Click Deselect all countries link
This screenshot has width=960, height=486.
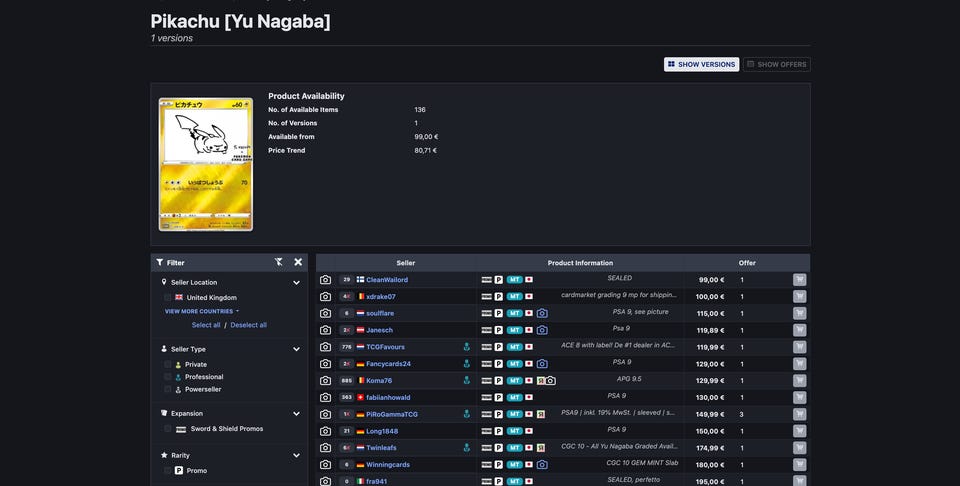[x=249, y=325]
